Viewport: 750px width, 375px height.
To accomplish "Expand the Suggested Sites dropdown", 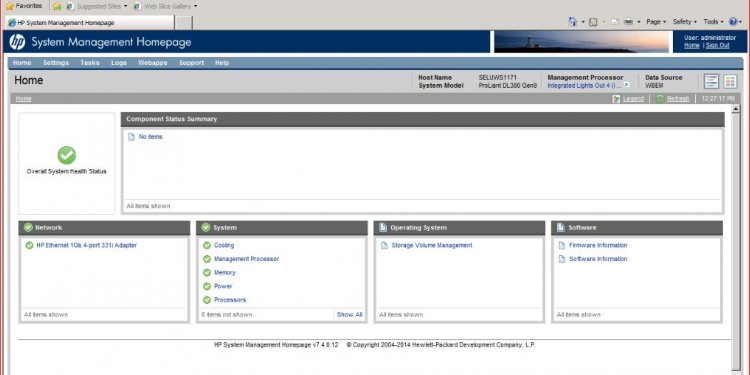I will pyautogui.click(x=125, y=6).
